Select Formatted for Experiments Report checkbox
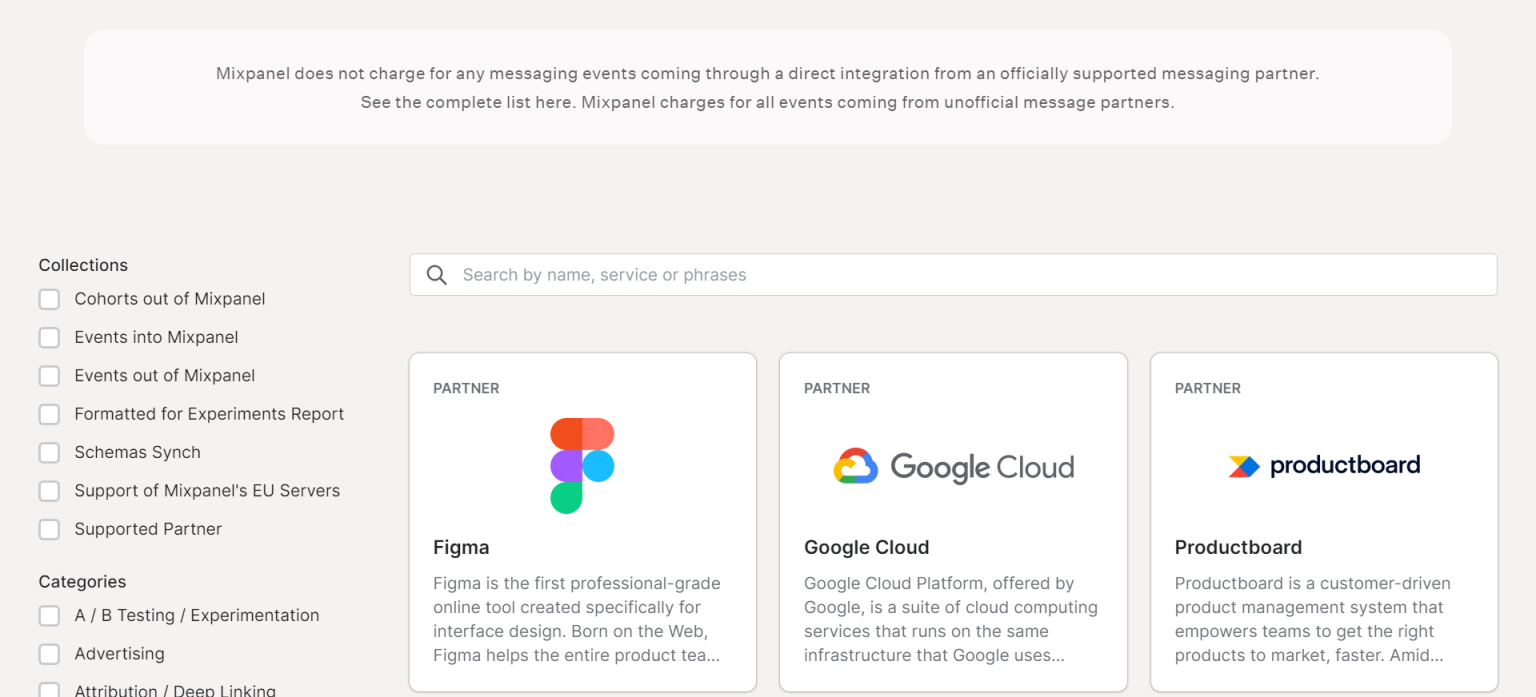Viewport: 1536px width, 697px height. (x=49, y=414)
